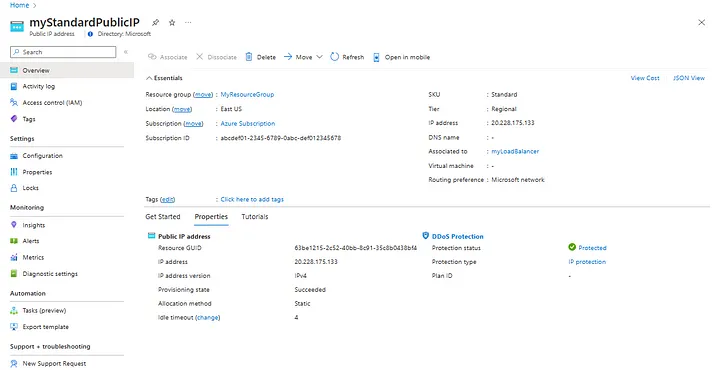Image resolution: width=720 pixels, height=370 pixels.
Task: Click View Cost link
Action: (x=645, y=78)
